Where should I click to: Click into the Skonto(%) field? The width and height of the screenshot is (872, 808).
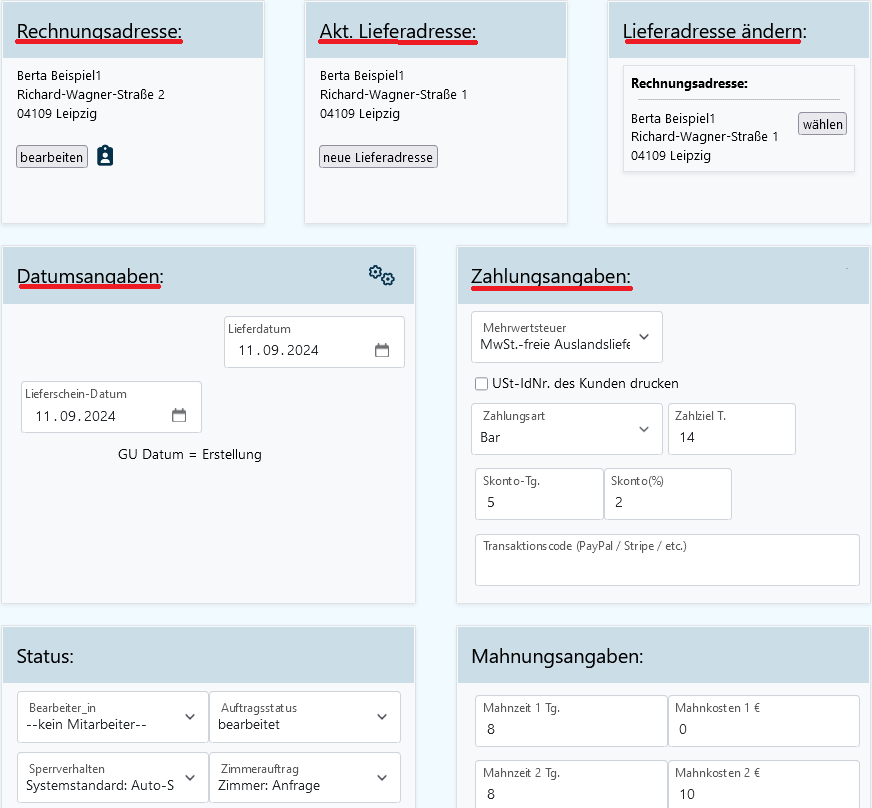tap(667, 502)
